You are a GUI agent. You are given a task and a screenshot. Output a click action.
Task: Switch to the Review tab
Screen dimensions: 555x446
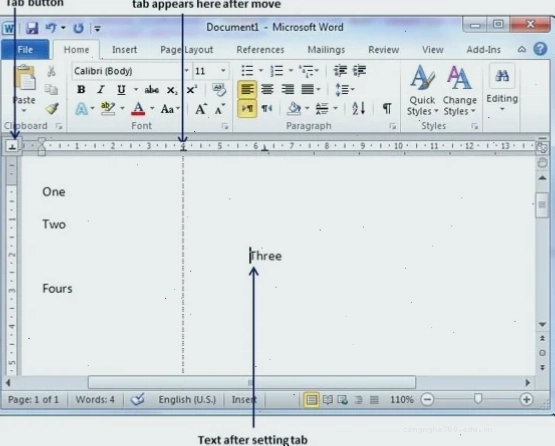pos(383,50)
